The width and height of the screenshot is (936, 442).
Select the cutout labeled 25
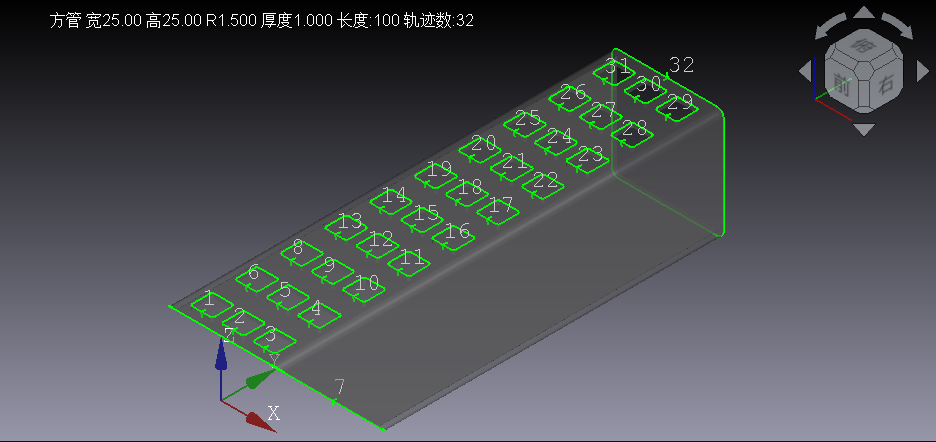[x=525, y=122]
